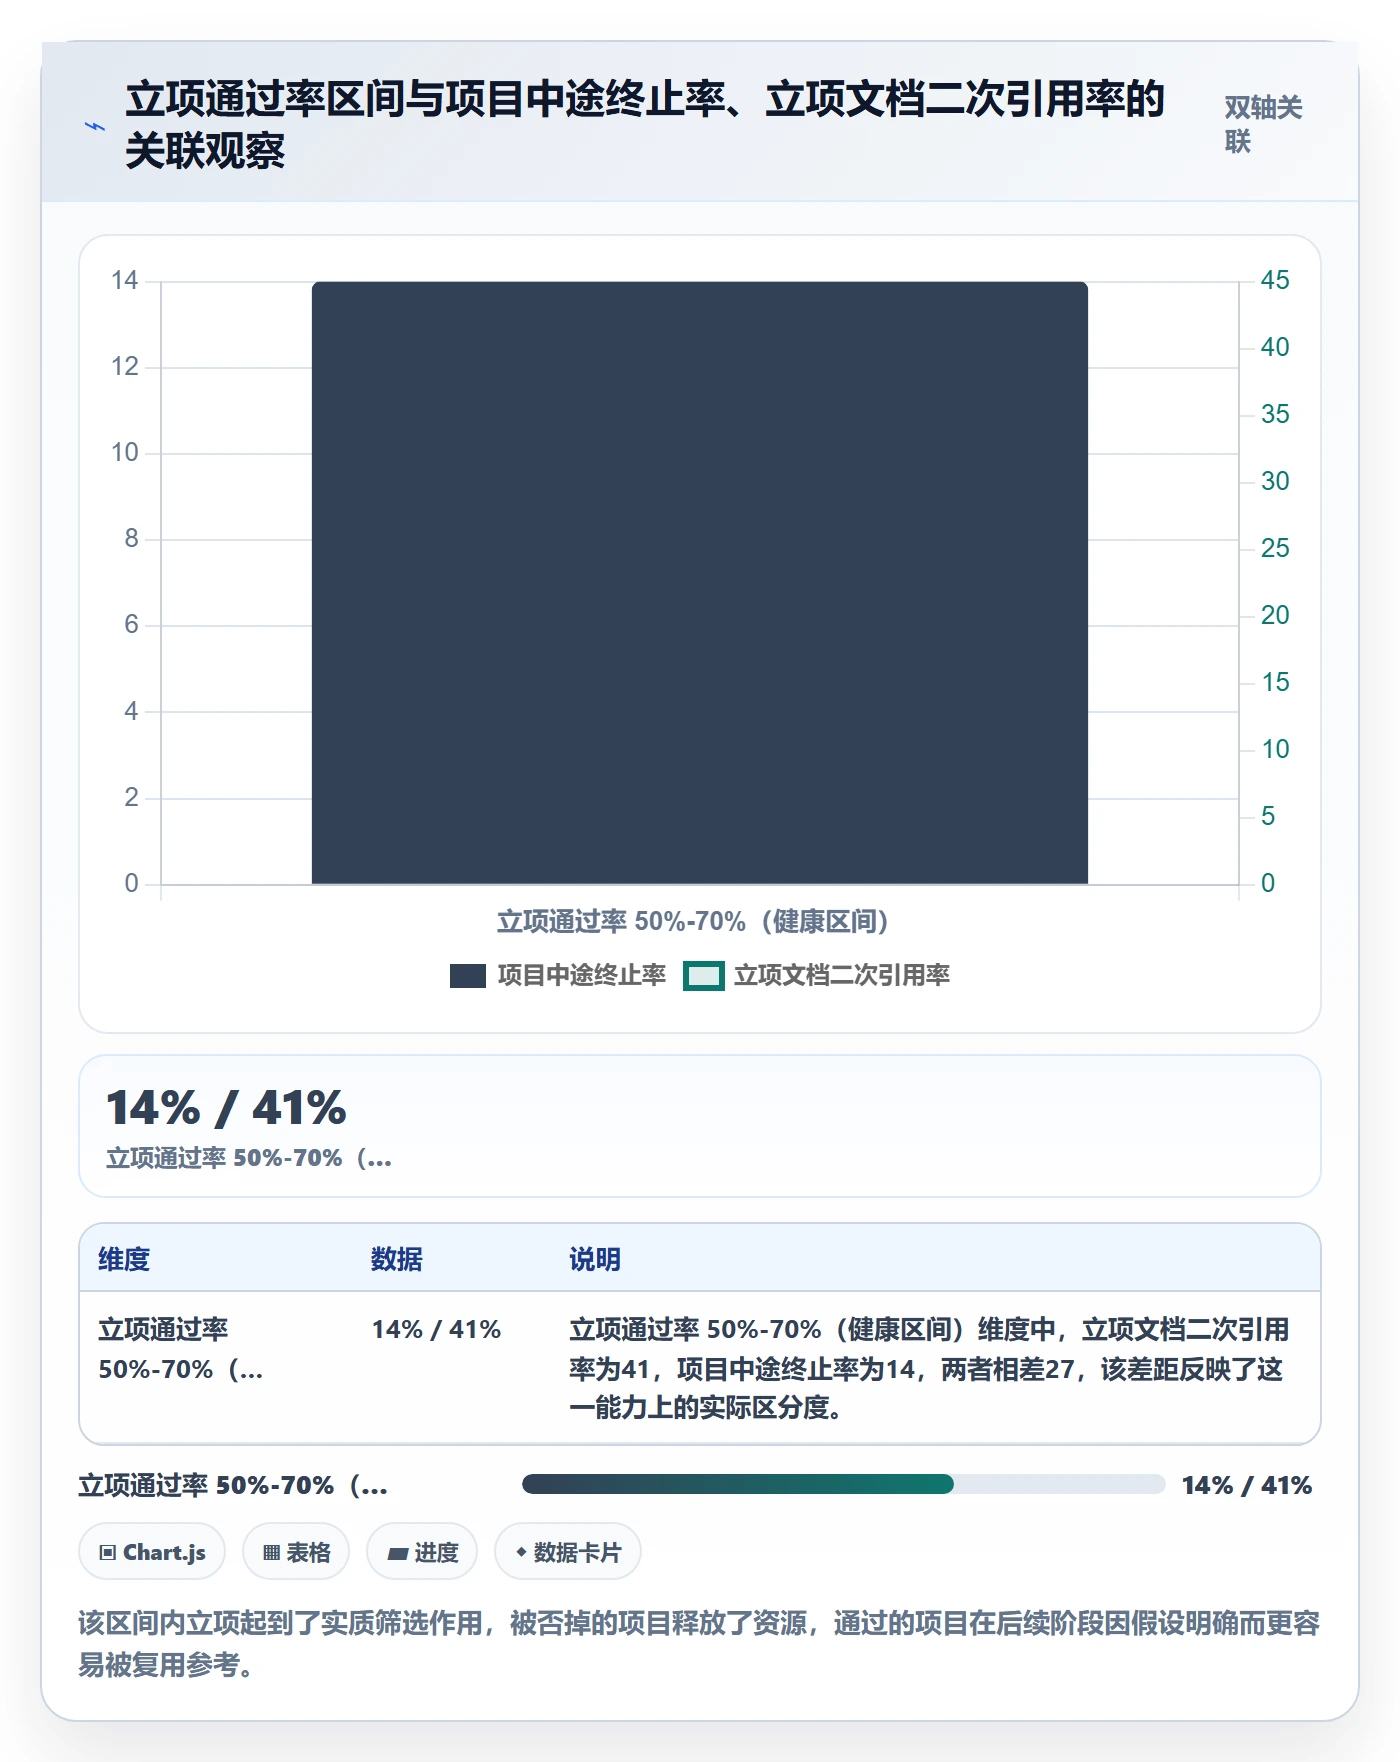The height and width of the screenshot is (1762, 1400).
Task: Click the right axis value 45
Action: click(1274, 280)
